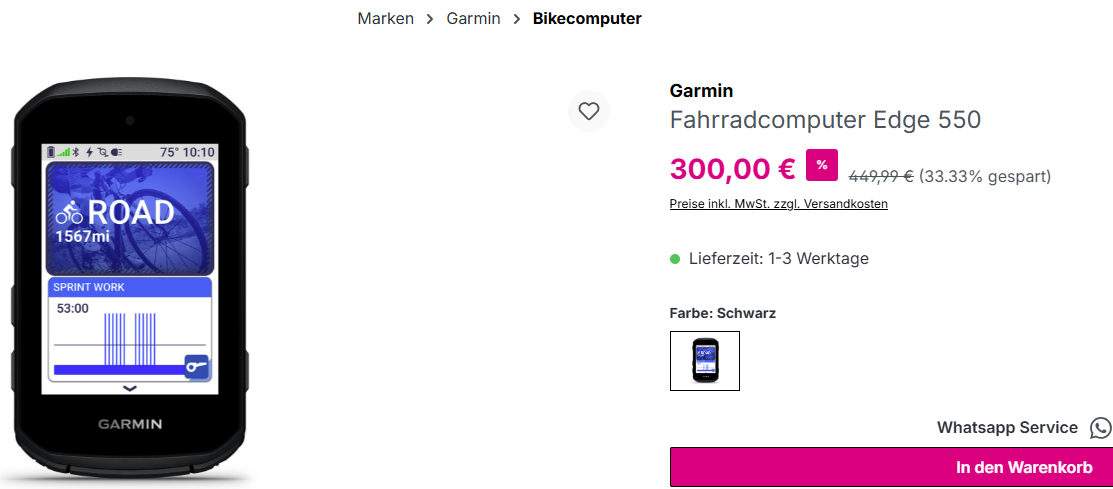Click the chevron after Marken breadcrumb

[430, 19]
